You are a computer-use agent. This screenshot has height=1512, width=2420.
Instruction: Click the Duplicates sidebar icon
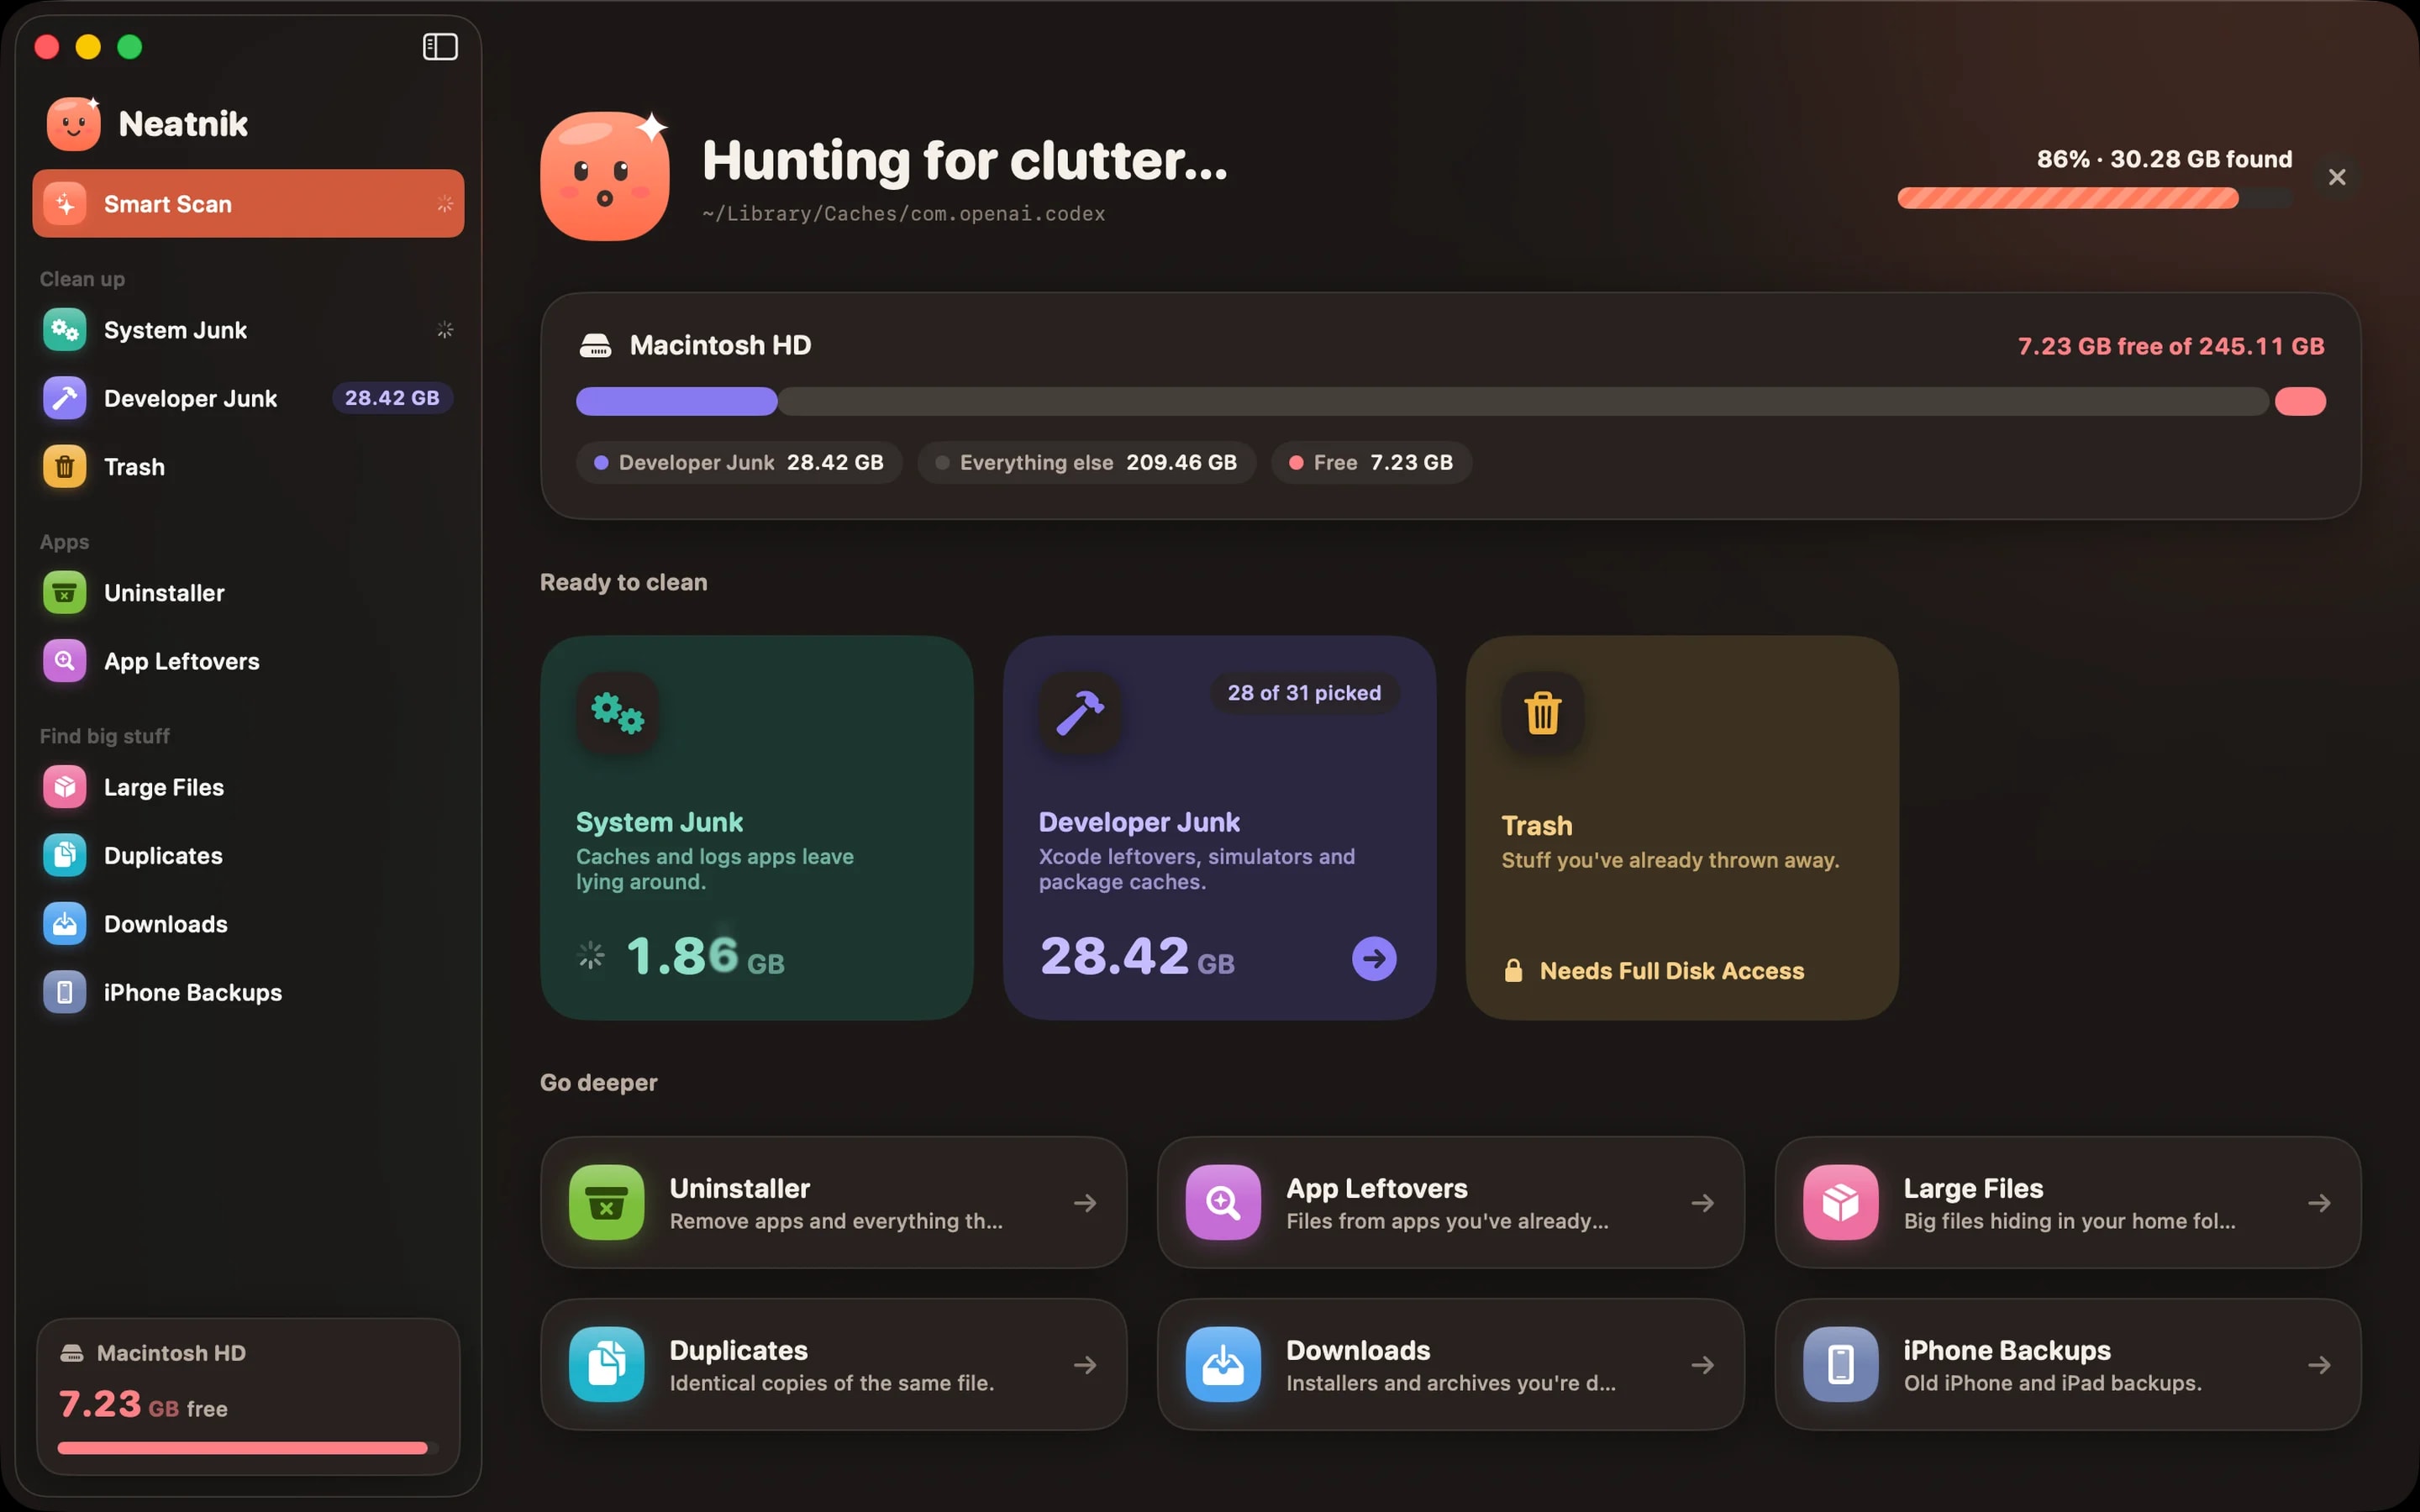click(x=65, y=856)
